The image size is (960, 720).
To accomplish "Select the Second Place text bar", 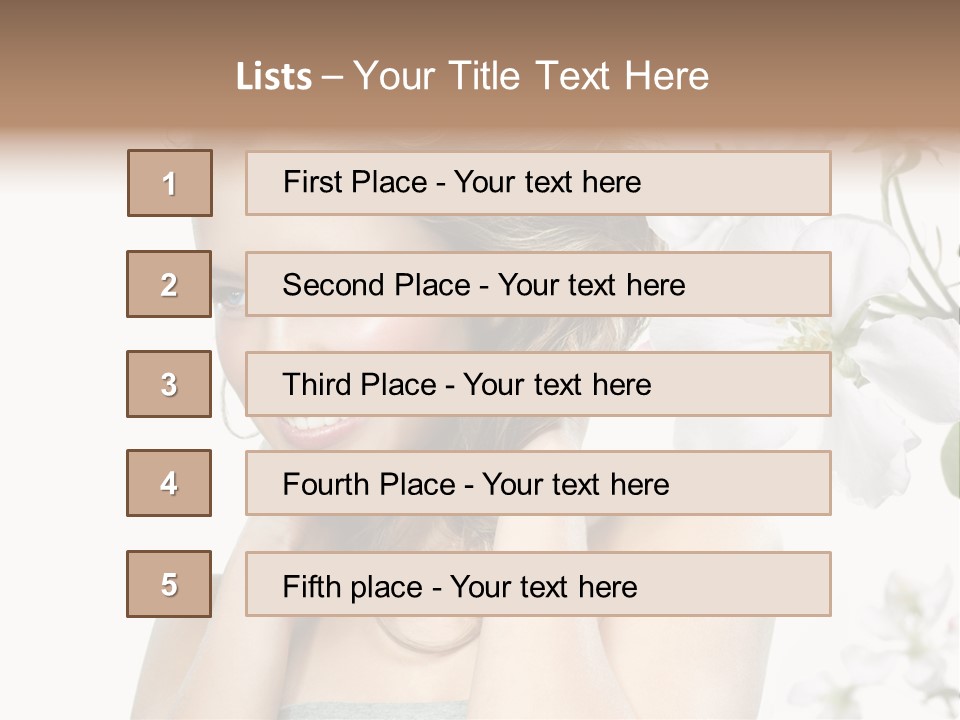I will pyautogui.click(x=538, y=284).
